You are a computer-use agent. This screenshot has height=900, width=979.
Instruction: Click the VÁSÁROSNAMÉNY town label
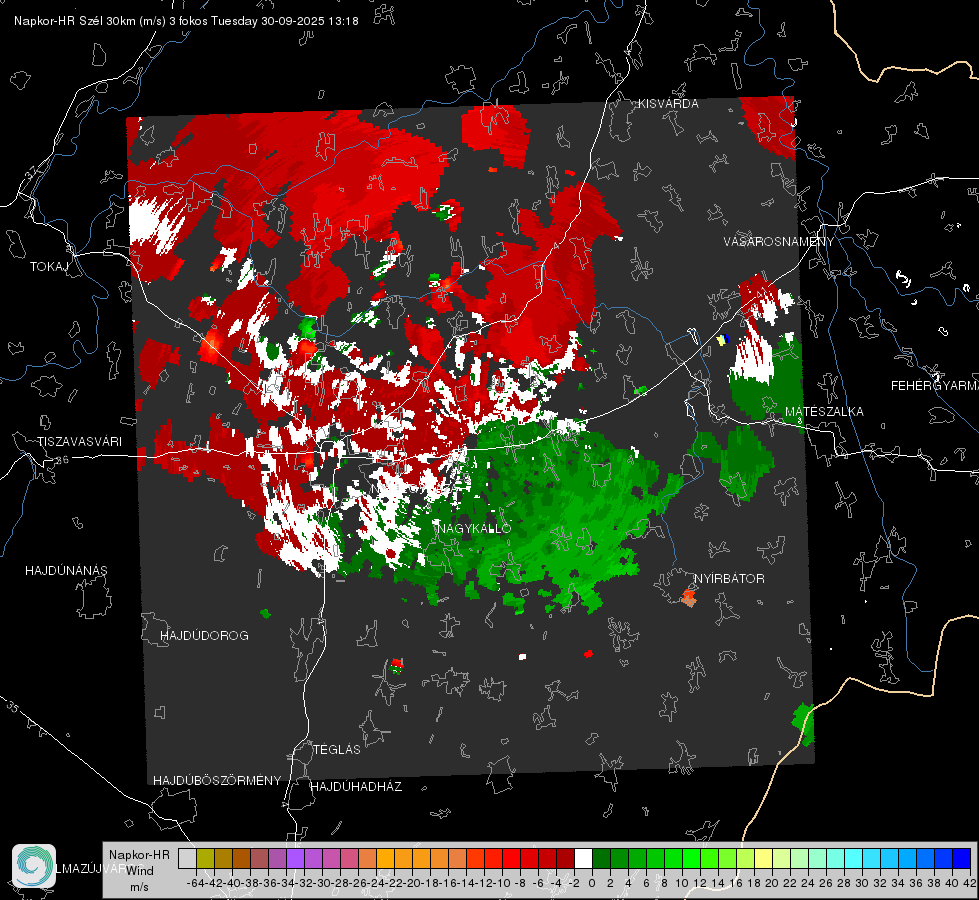pyautogui.click(x=779, y=242)
